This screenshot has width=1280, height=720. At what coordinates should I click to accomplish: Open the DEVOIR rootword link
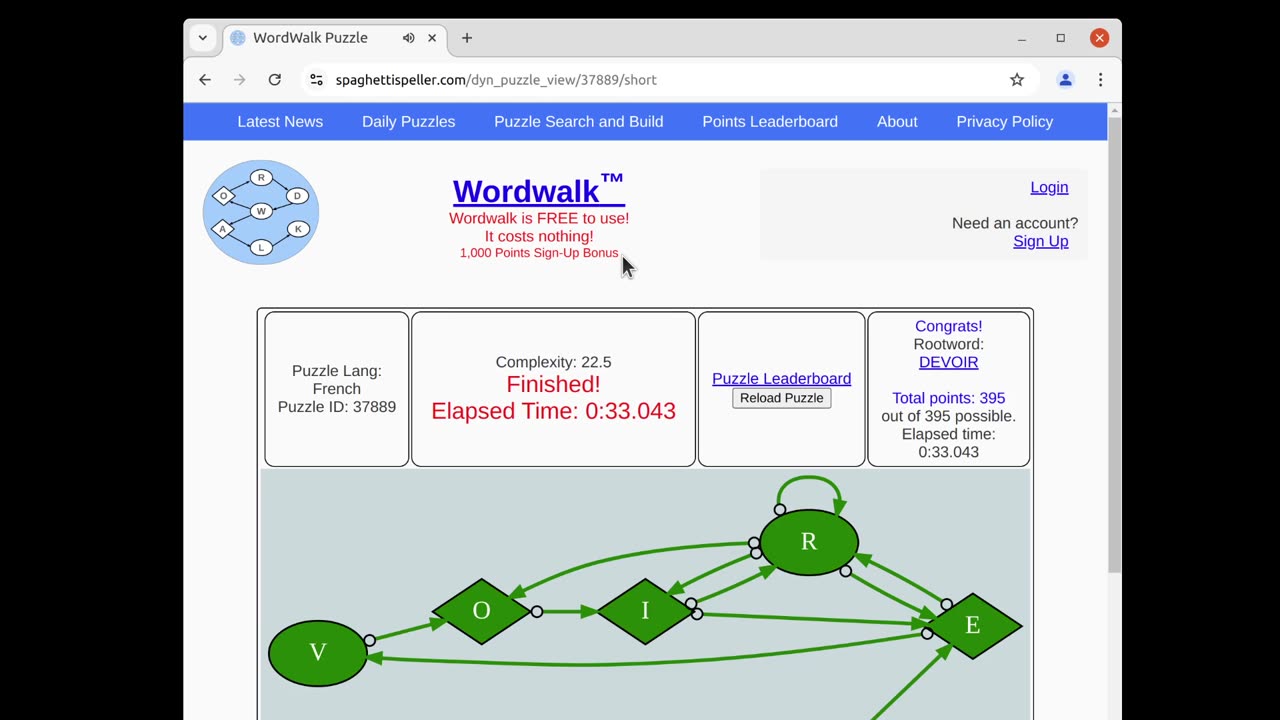[x=948, y=362]
